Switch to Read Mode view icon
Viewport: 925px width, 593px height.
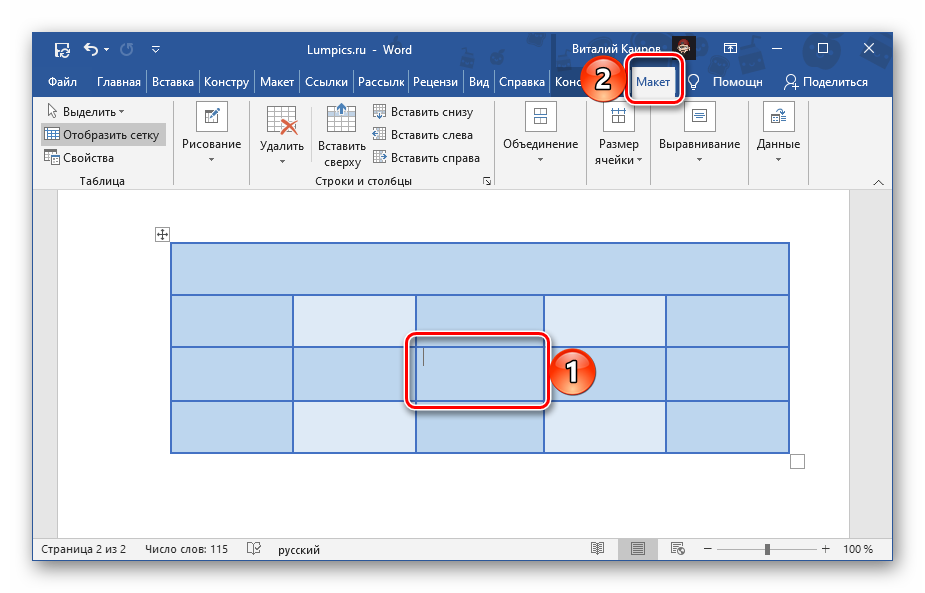(x=597, y=549)
